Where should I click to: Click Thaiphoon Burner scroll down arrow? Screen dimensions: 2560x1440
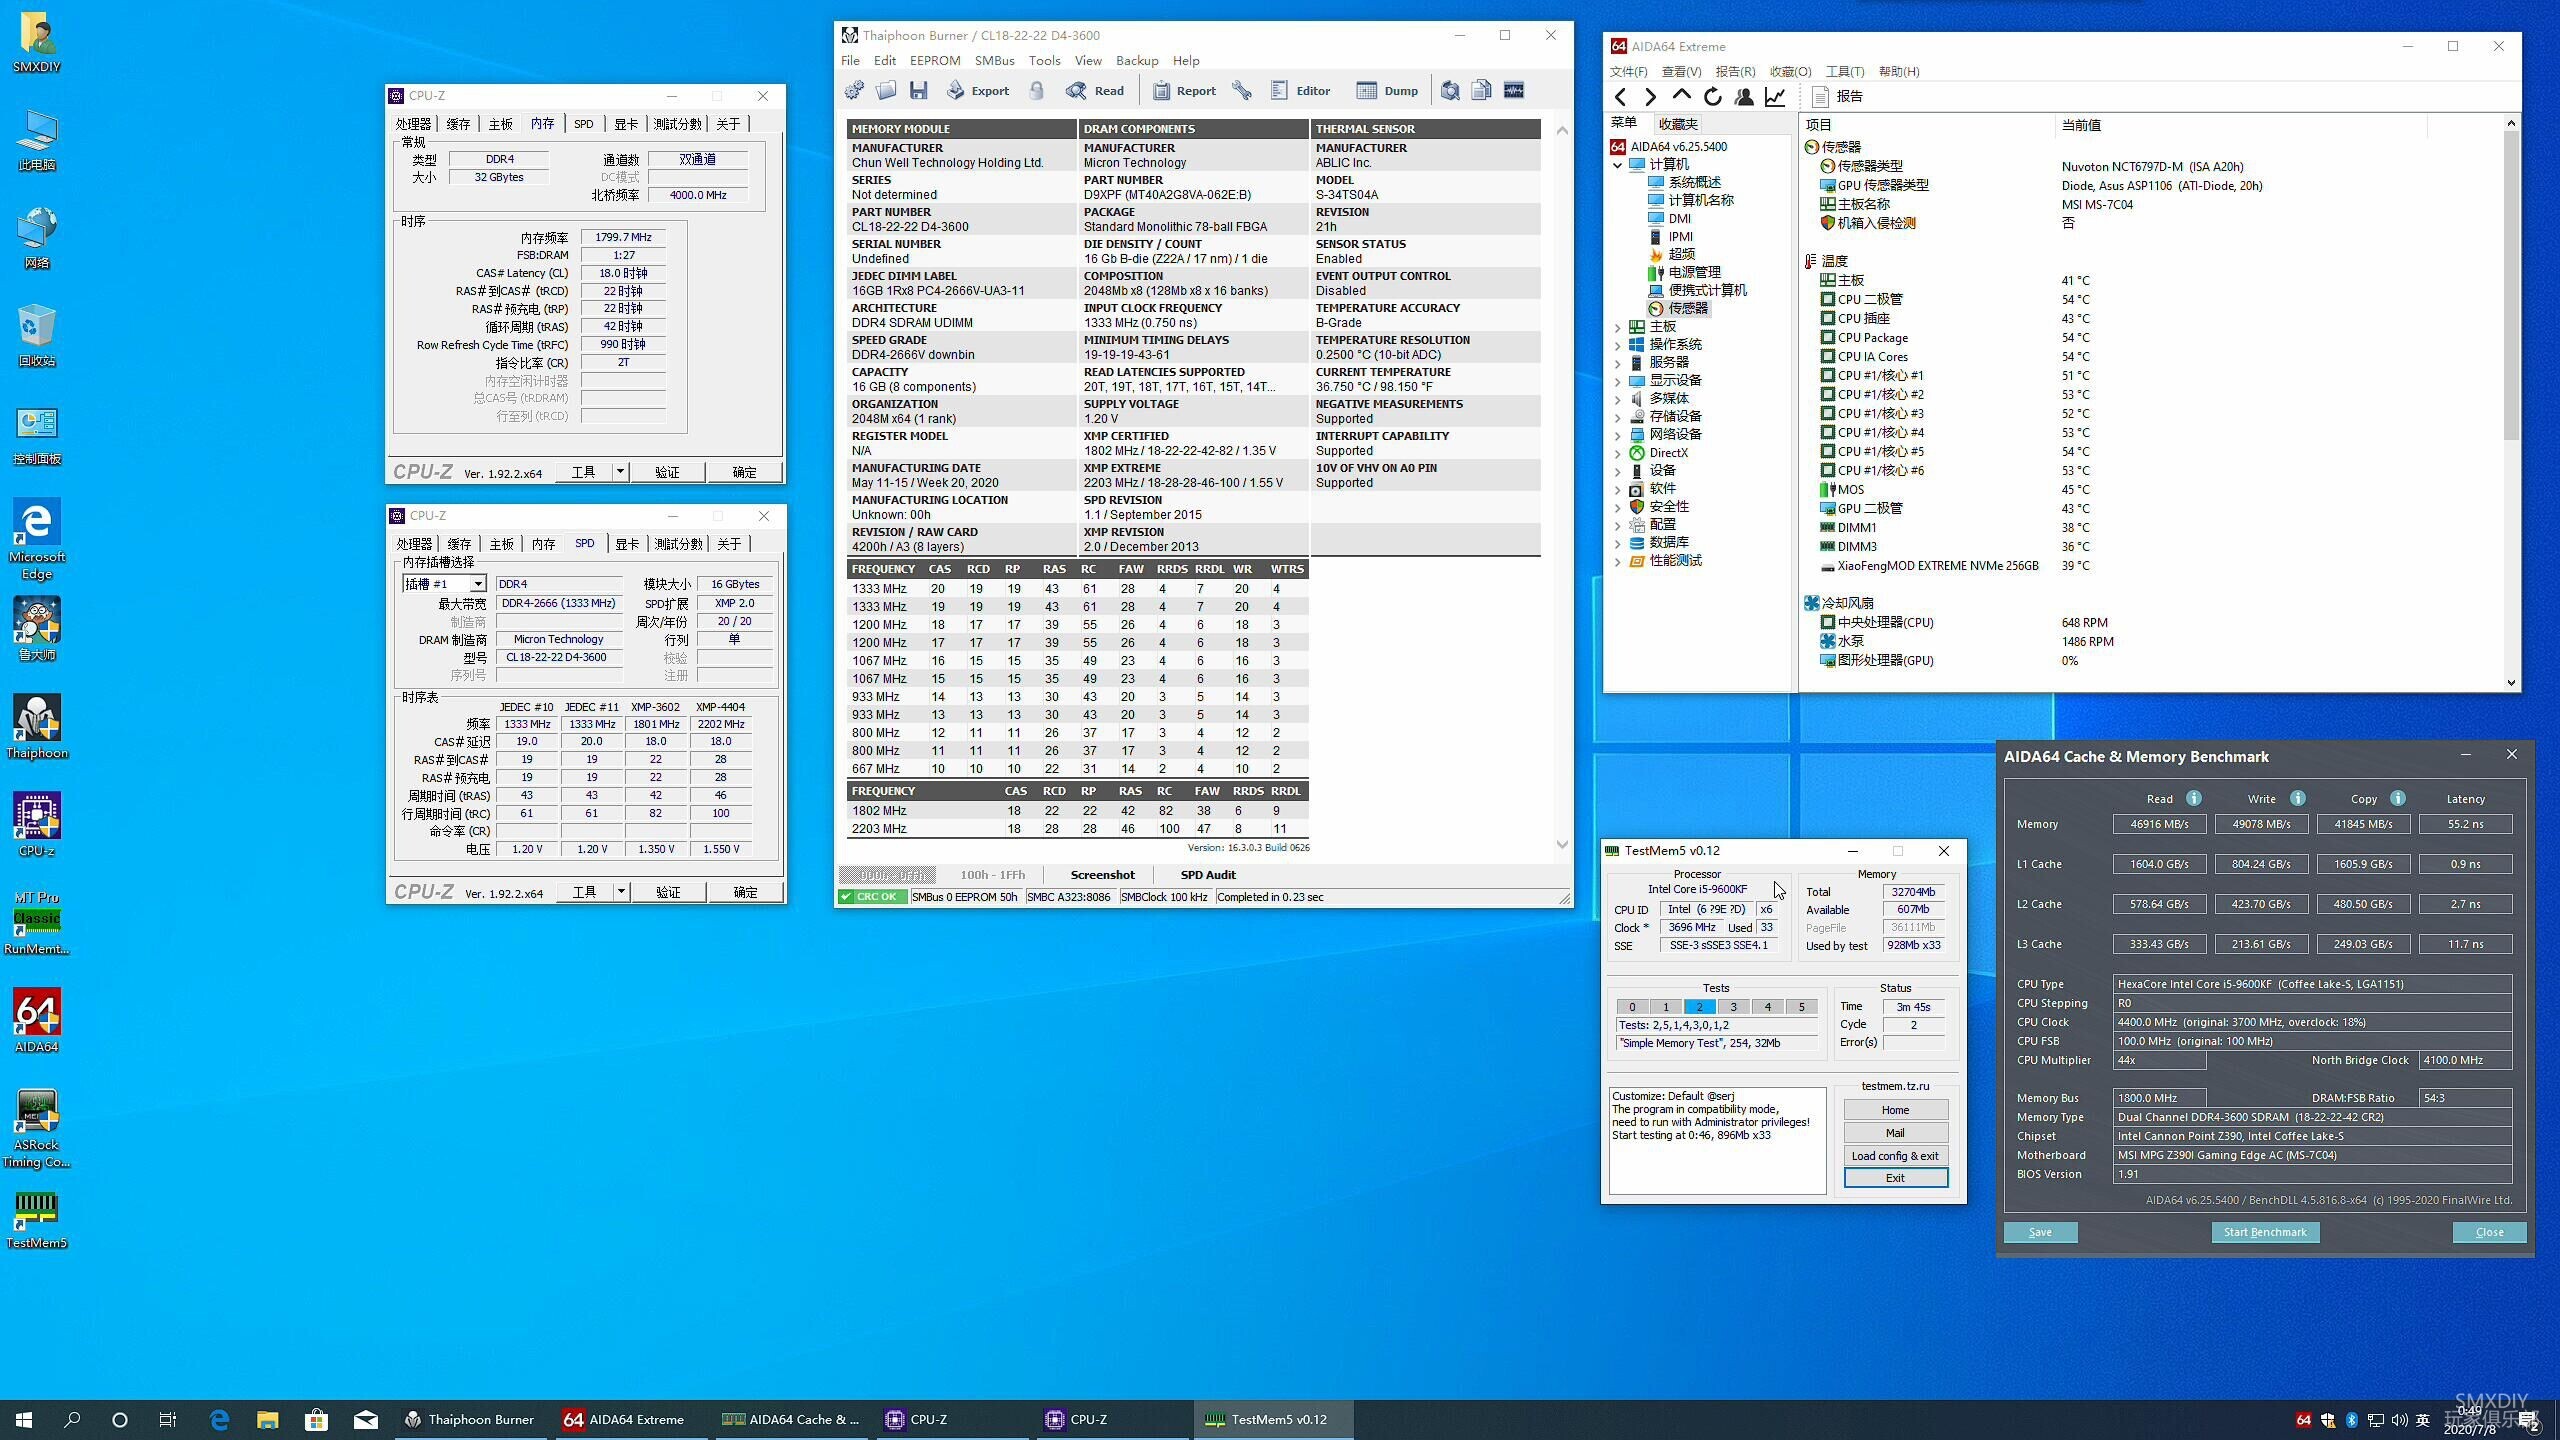click(x=1562, y=845)
